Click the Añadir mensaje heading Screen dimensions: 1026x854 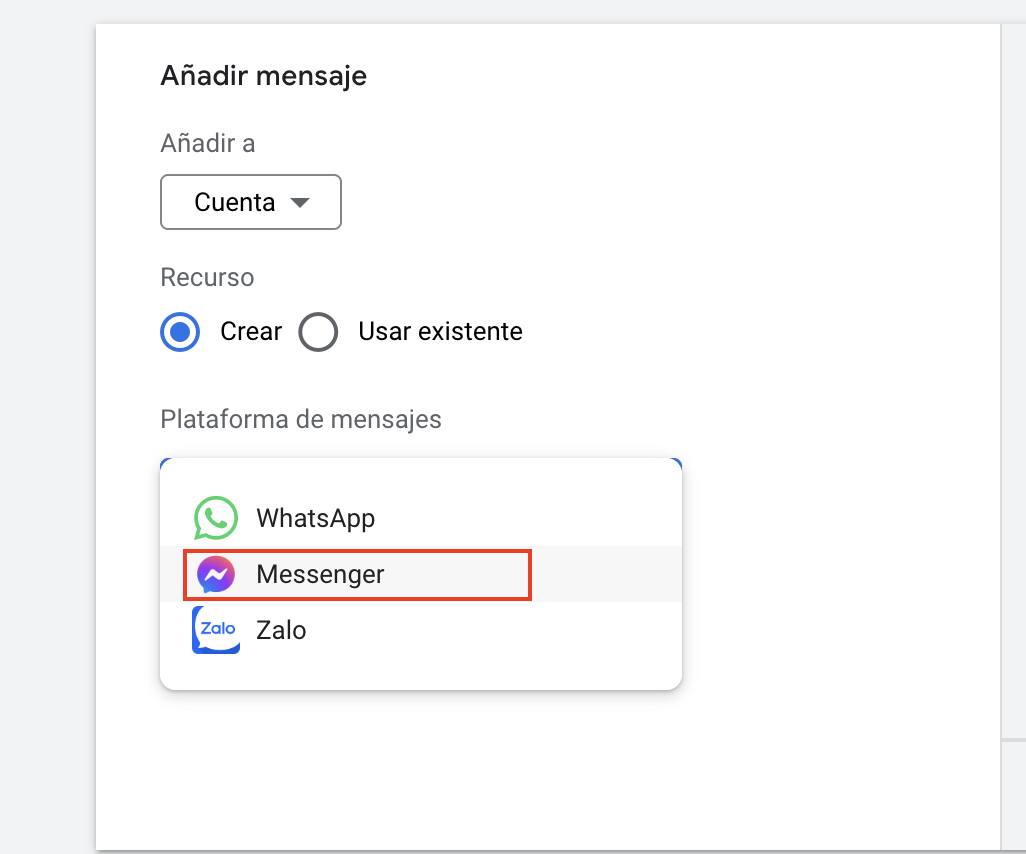click(x=263, y=75)
